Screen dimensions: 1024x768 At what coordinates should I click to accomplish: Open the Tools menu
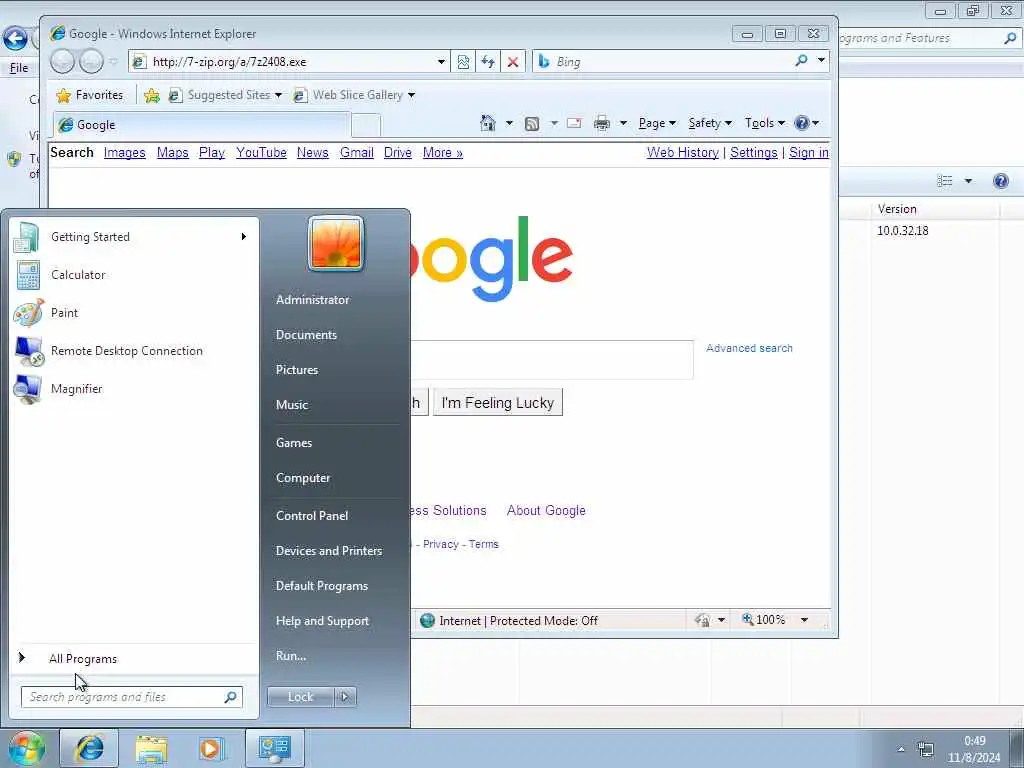coord(765,123)
